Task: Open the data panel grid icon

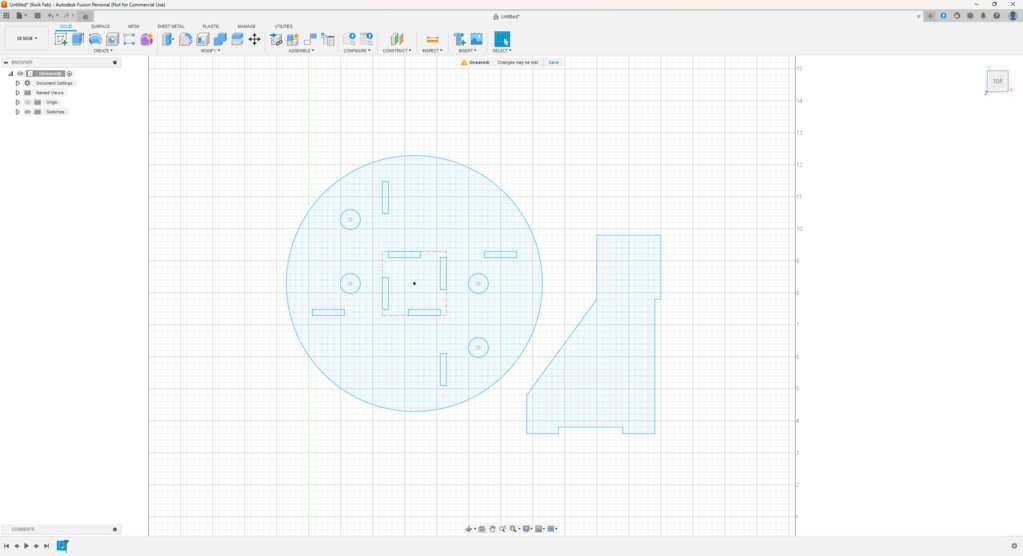Action: [x=6, y=16]
